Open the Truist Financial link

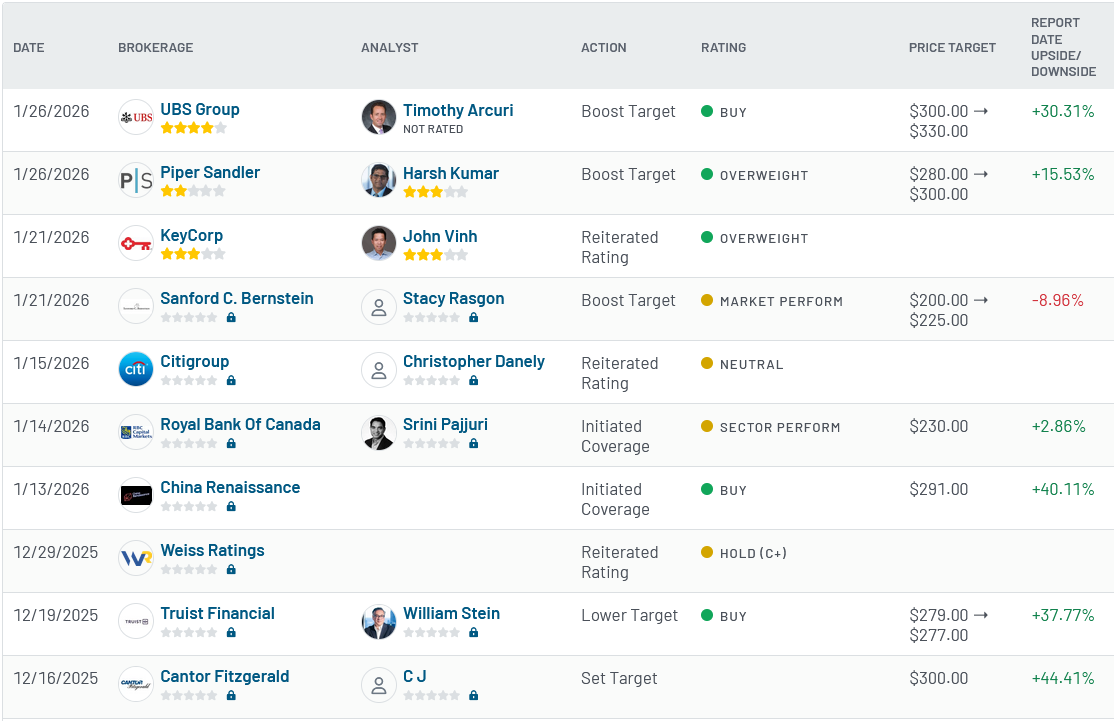tap(217, 614)
